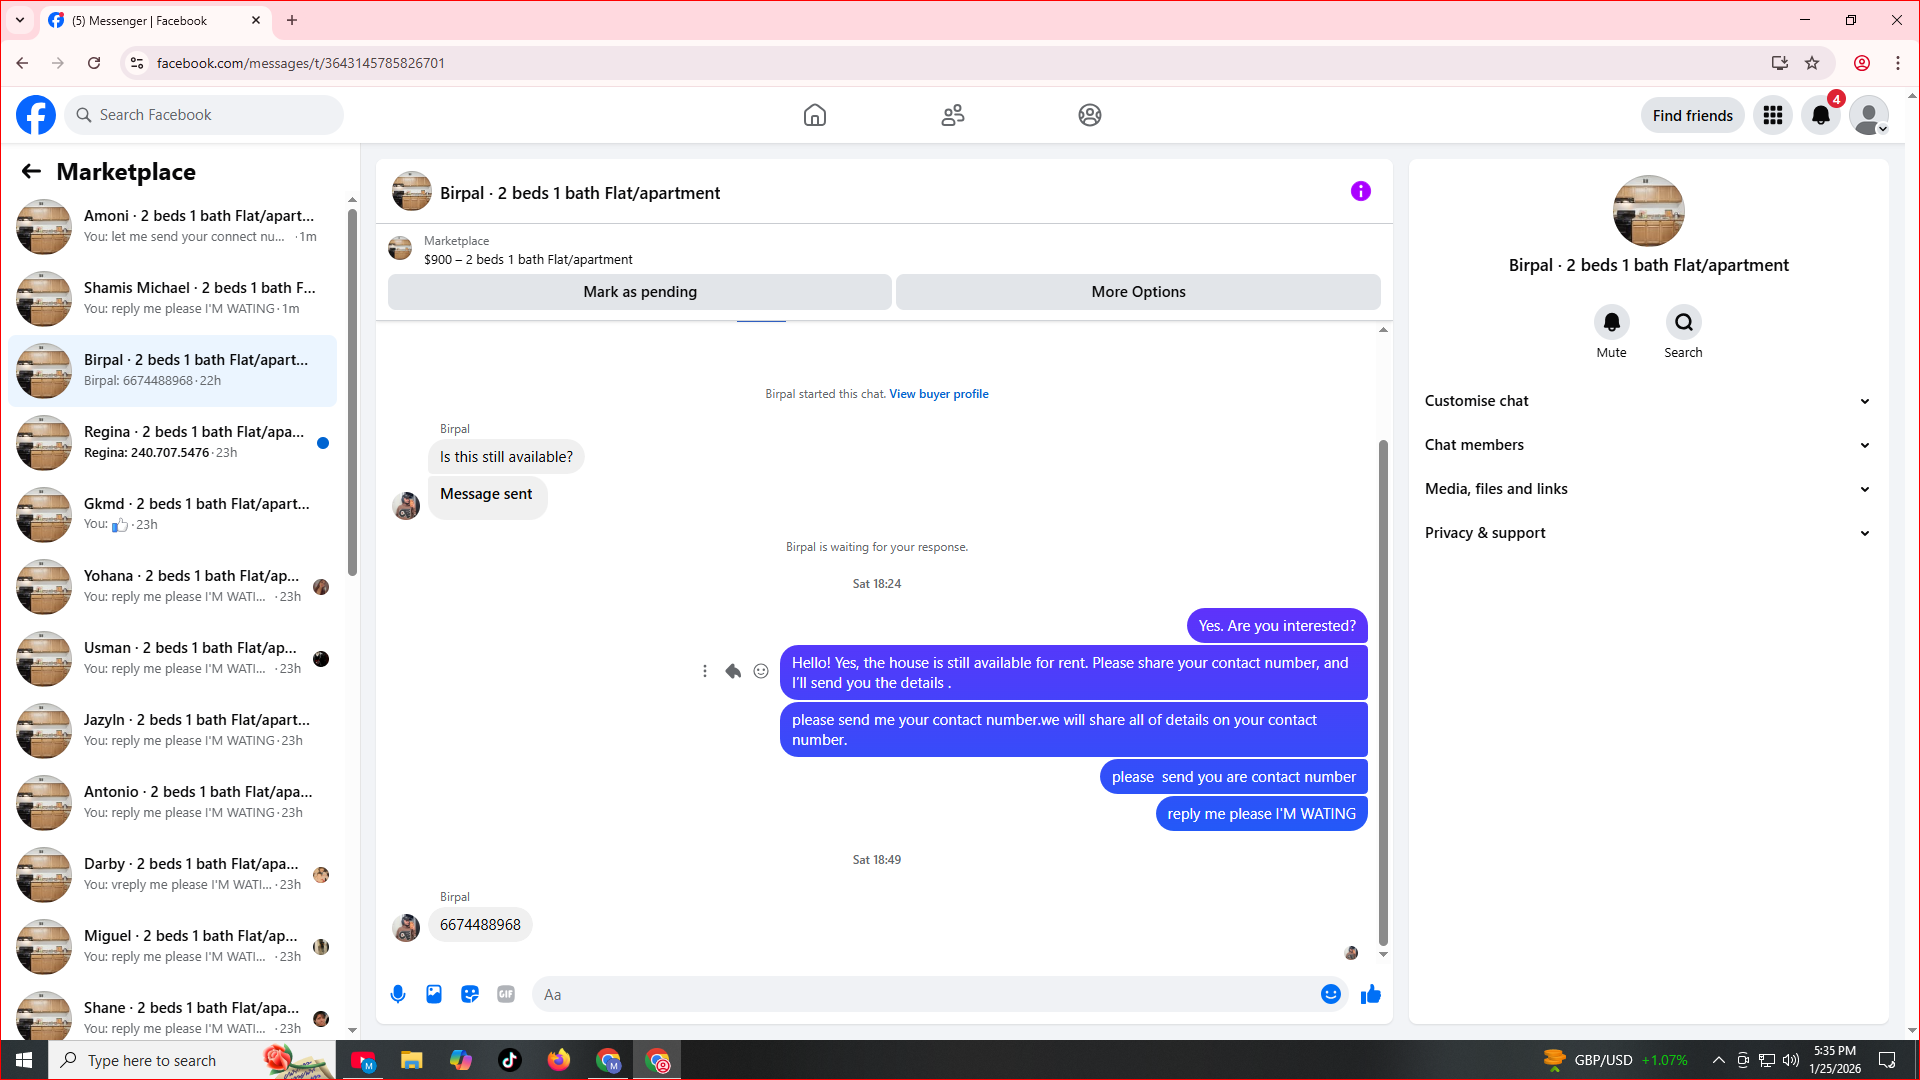Viewport: 1920px width, 1080px height.
Task: Reply to the Hello message
Action: click(733, 671)
